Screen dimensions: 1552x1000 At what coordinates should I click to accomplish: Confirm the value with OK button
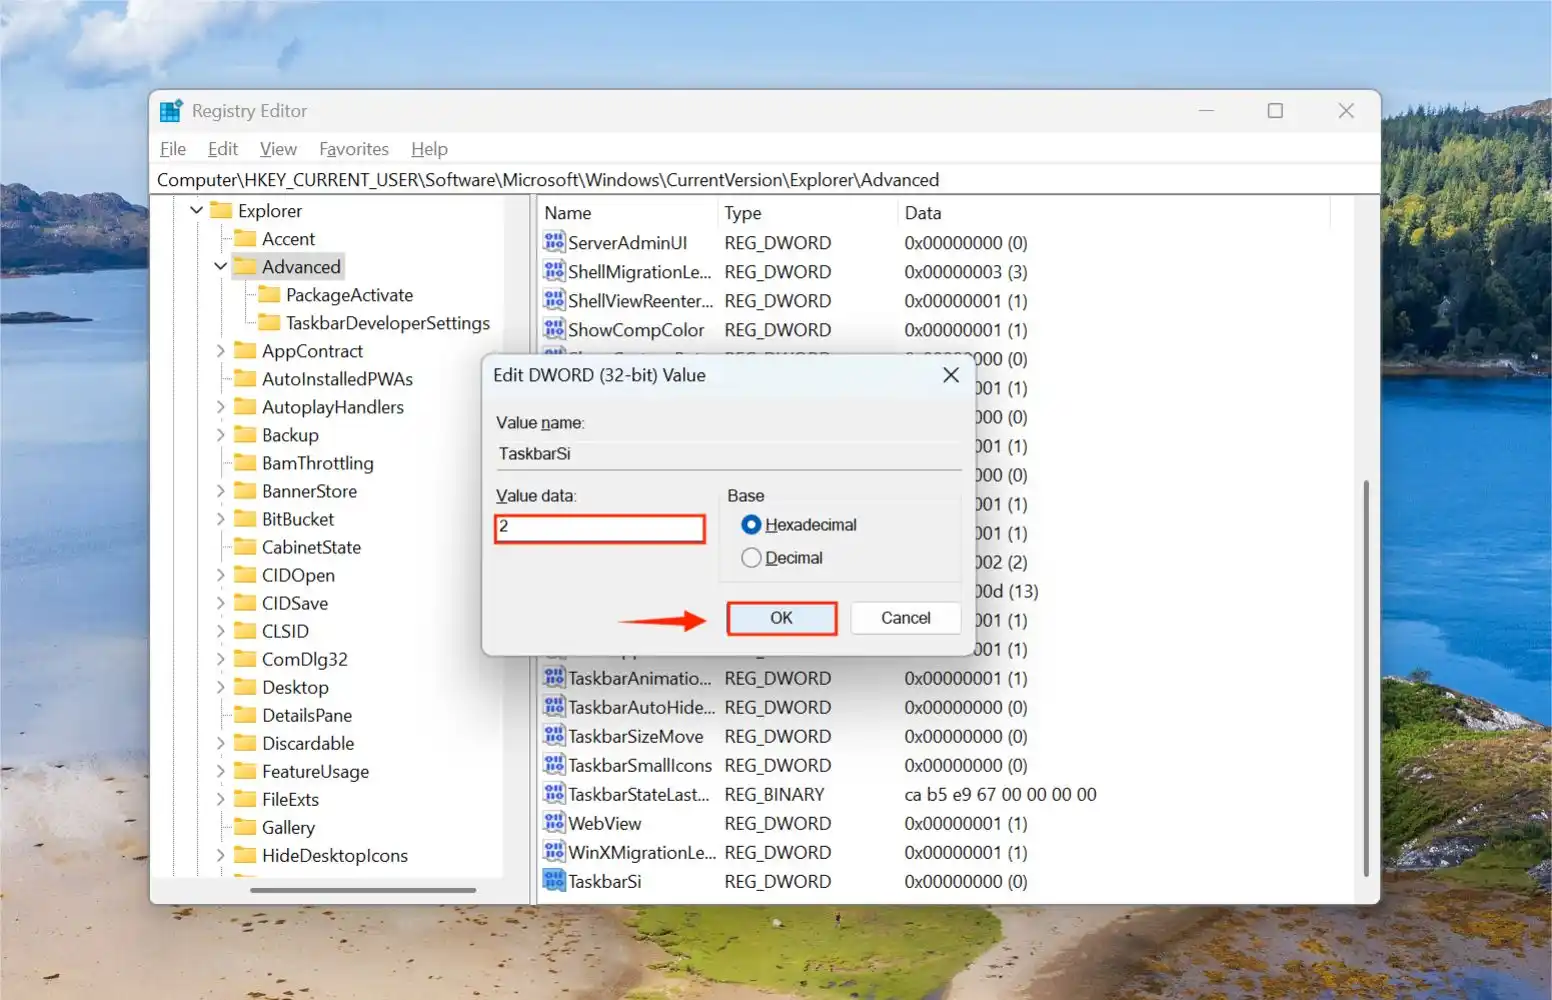coord(781,618)
